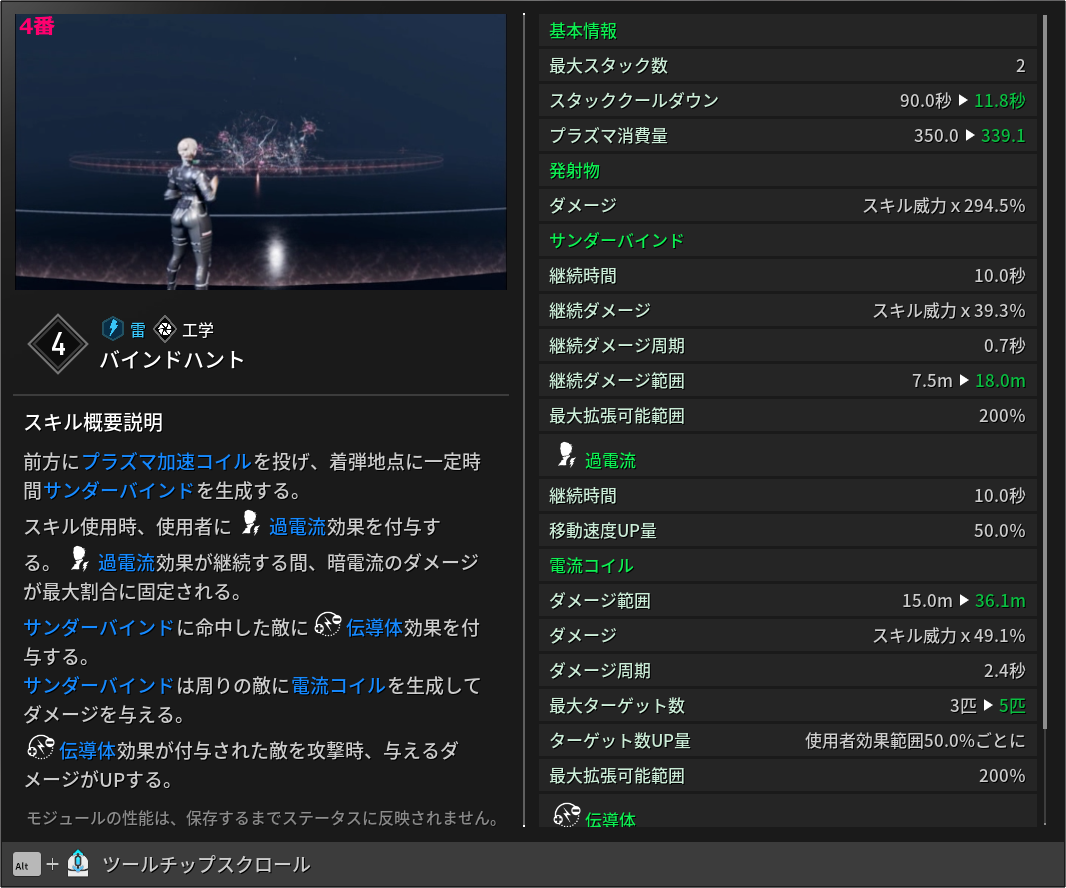Click the ダメージ周期 2.4秒 row
The height and width of the screenshot is (888, 1066).
pos(788,670)
